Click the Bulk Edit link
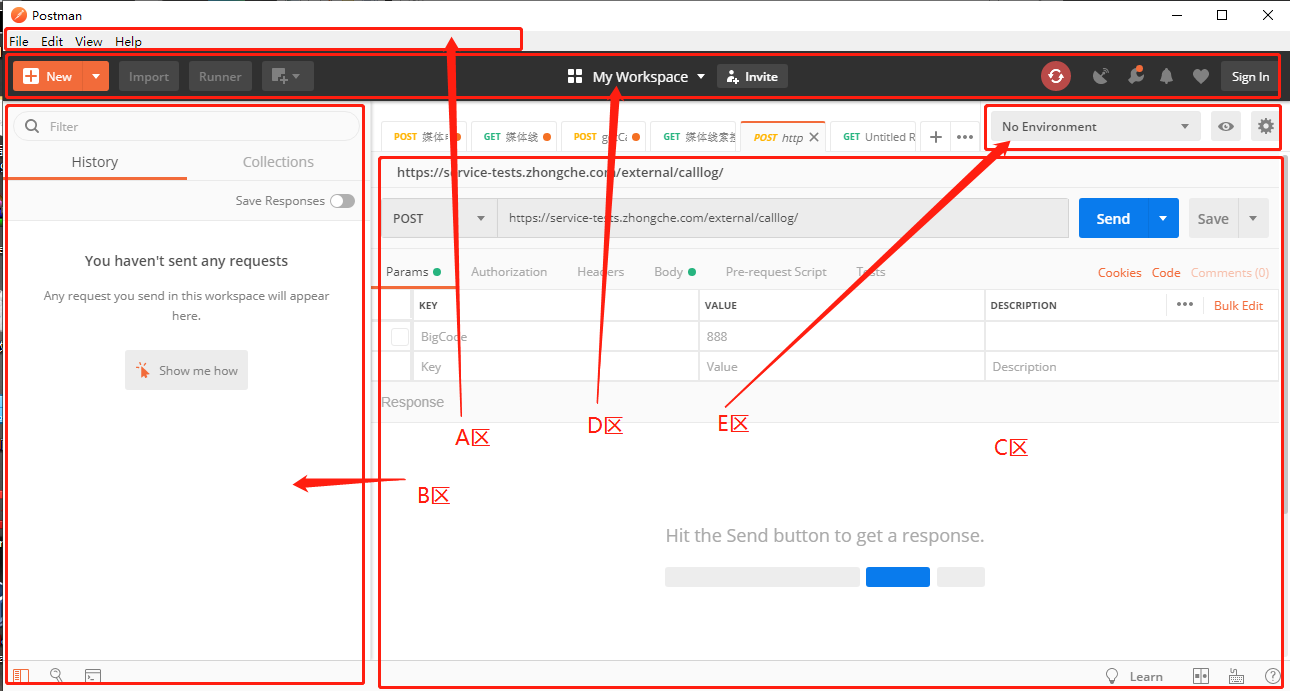This screenshot has width=1290, height=691. (x=1238, y=305)
